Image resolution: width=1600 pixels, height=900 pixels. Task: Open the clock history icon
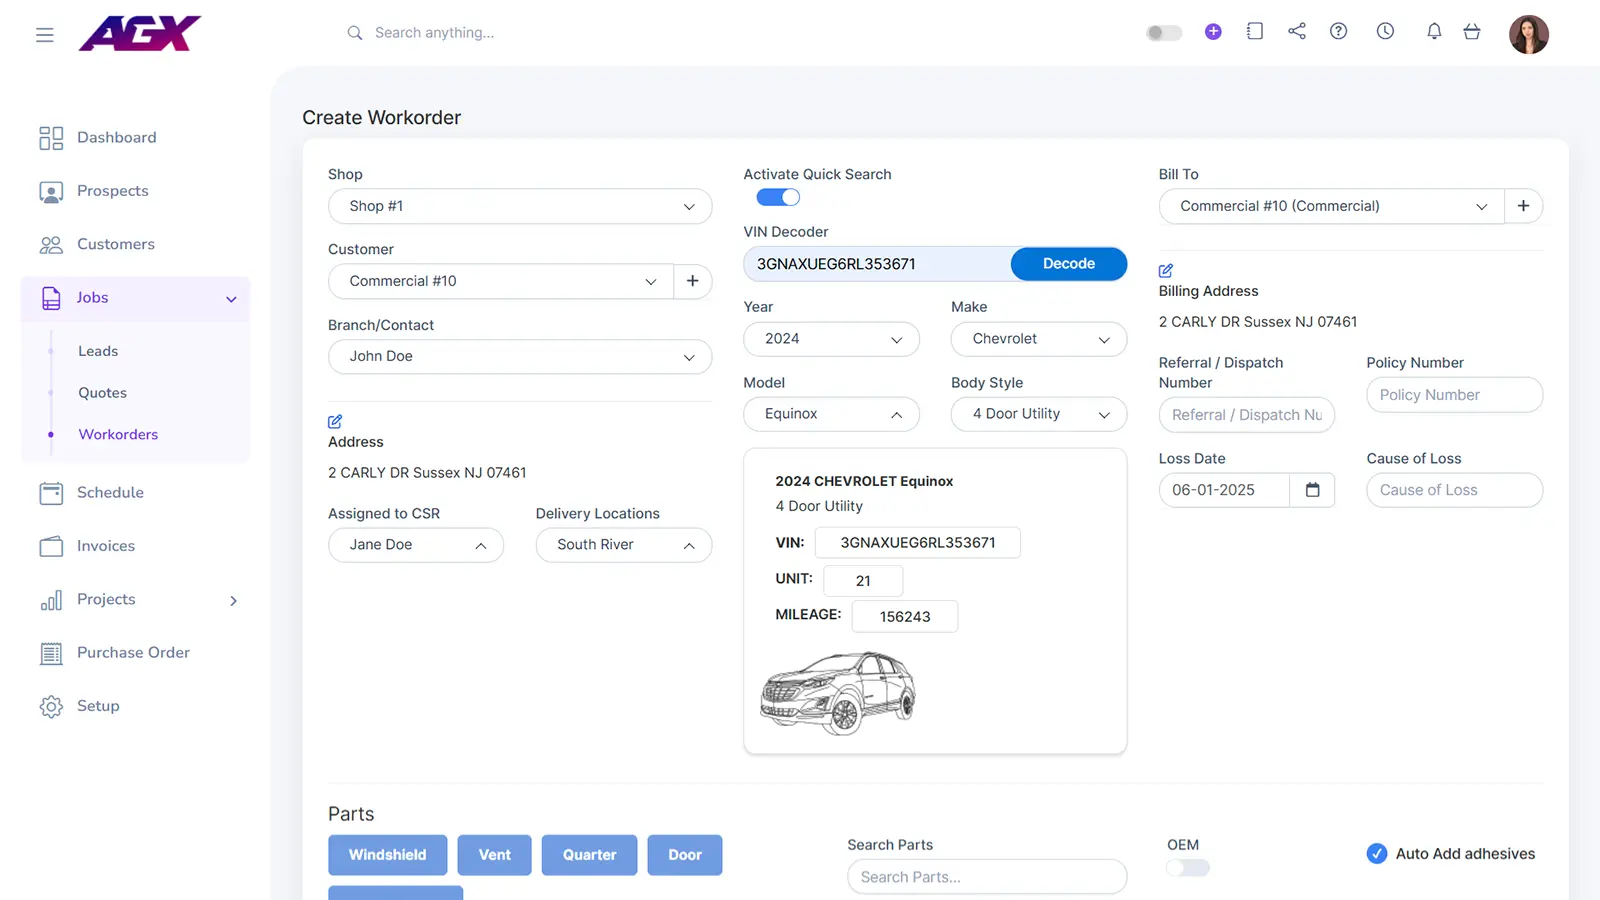[1385, 32]
